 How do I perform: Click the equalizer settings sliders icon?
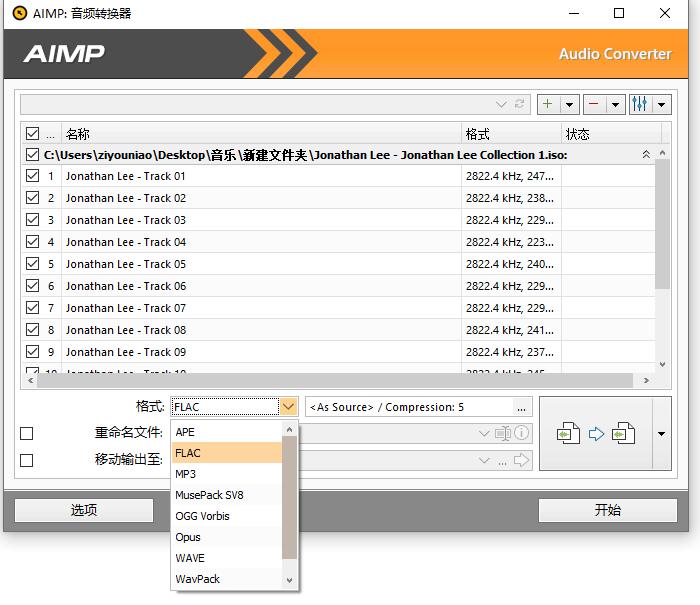(640, 104)
